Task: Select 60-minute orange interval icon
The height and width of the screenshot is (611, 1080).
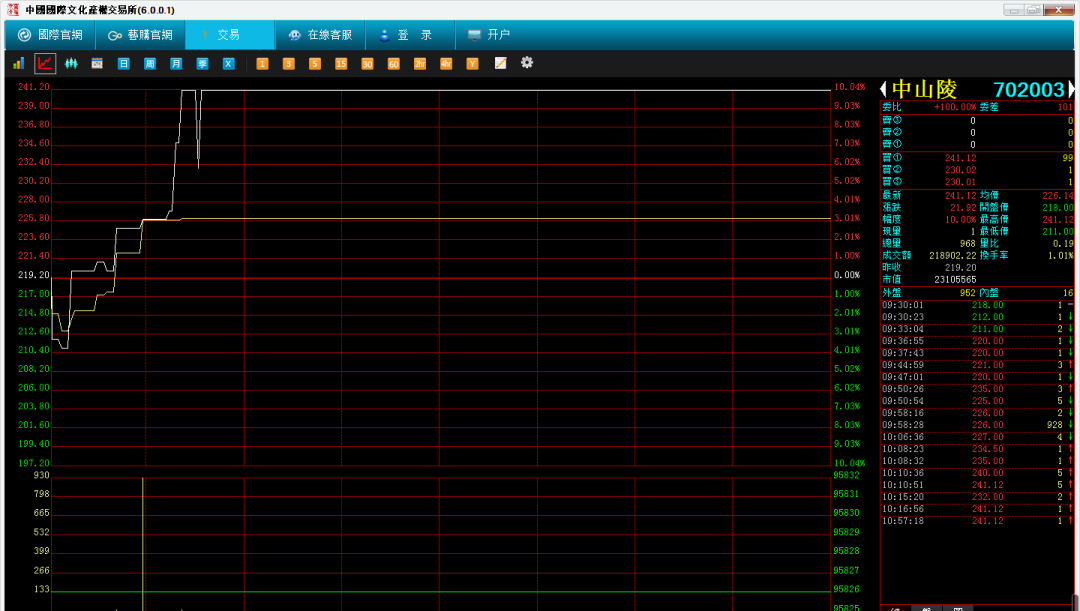Action: tap(393, 63)
